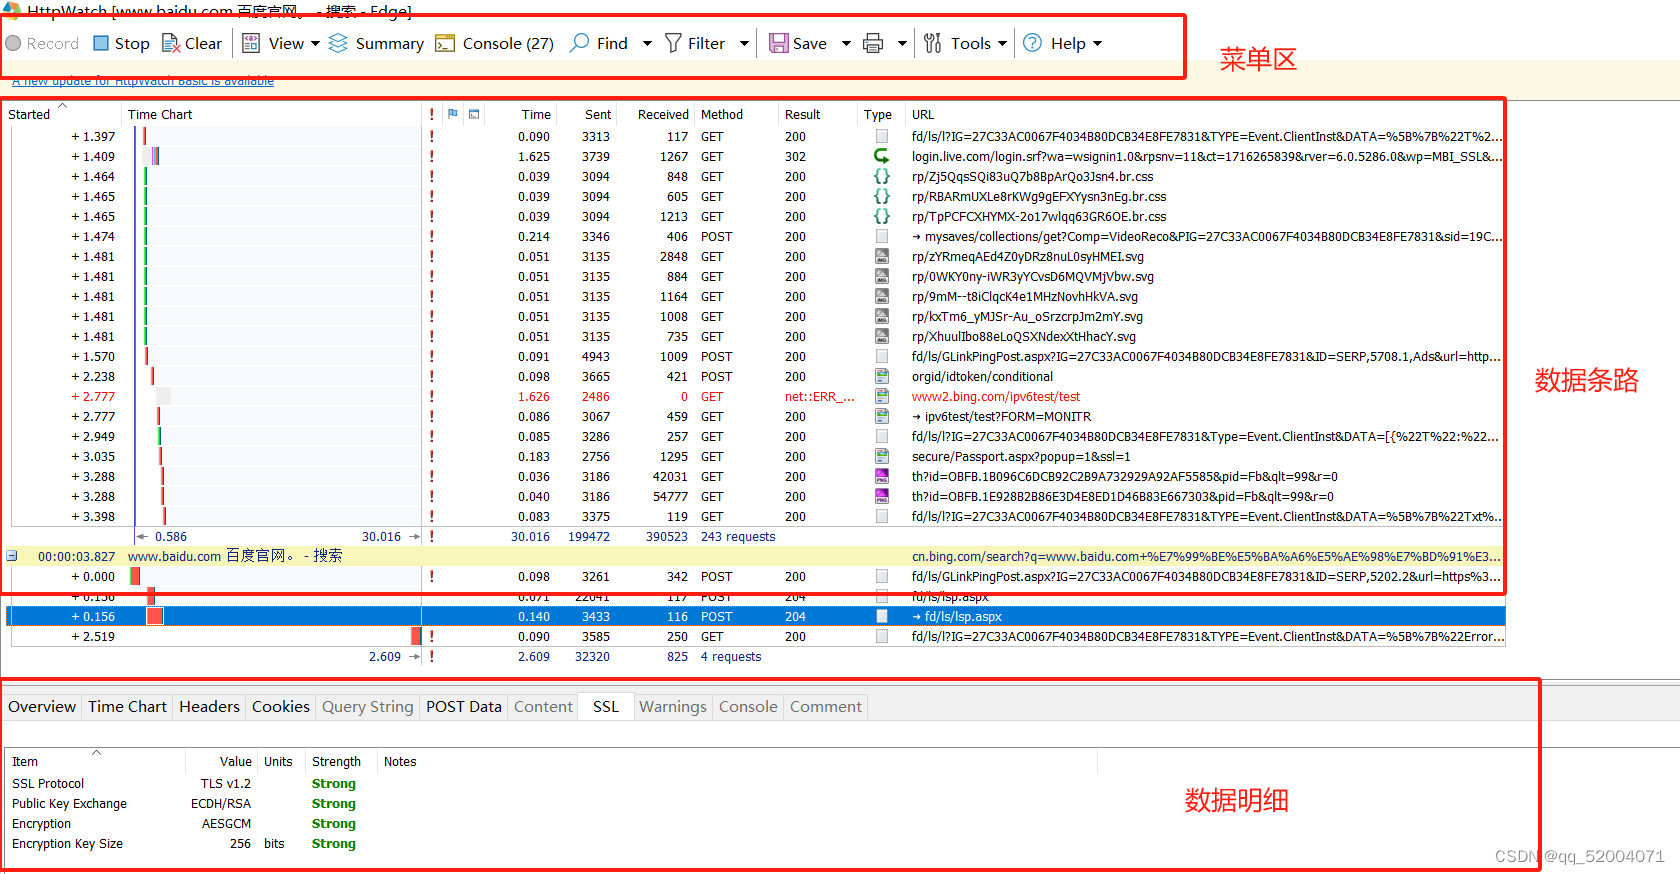Click the warning exclamation column header
1680x874 pixels.
point(432,114)
